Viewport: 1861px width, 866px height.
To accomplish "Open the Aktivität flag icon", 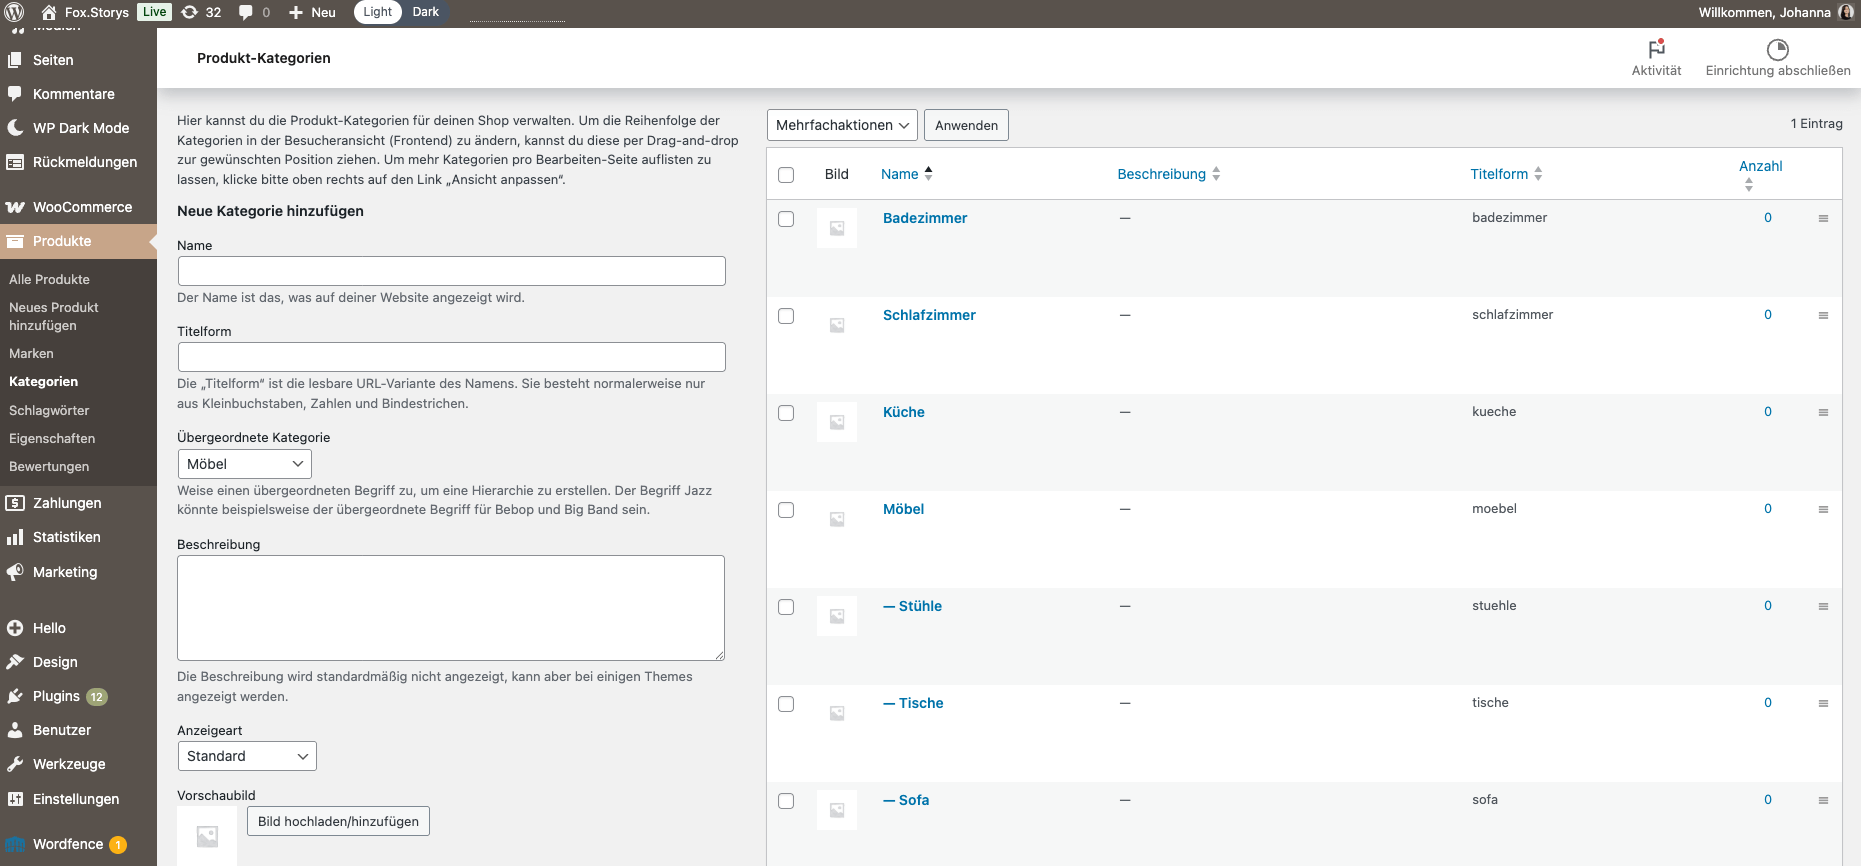I will pos(1656,49).
